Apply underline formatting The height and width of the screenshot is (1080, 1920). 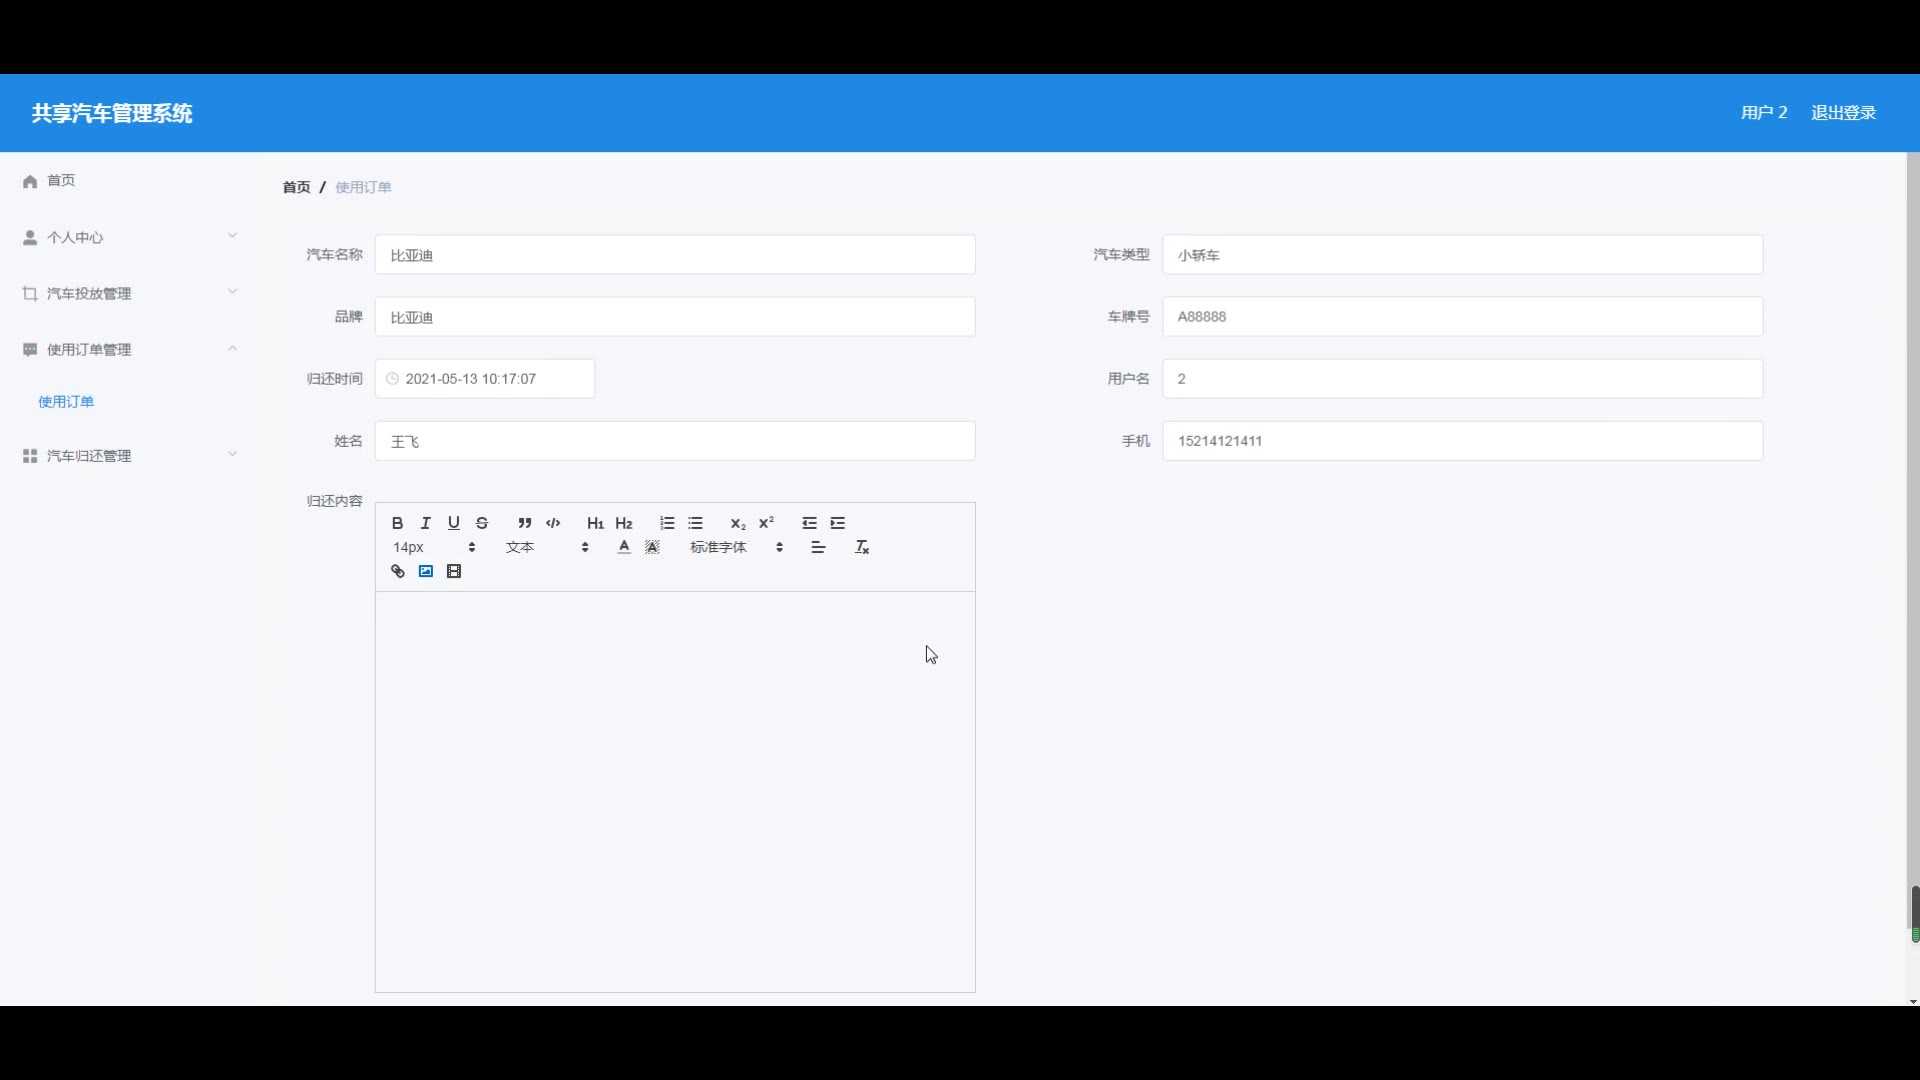(x=453, y=523)
